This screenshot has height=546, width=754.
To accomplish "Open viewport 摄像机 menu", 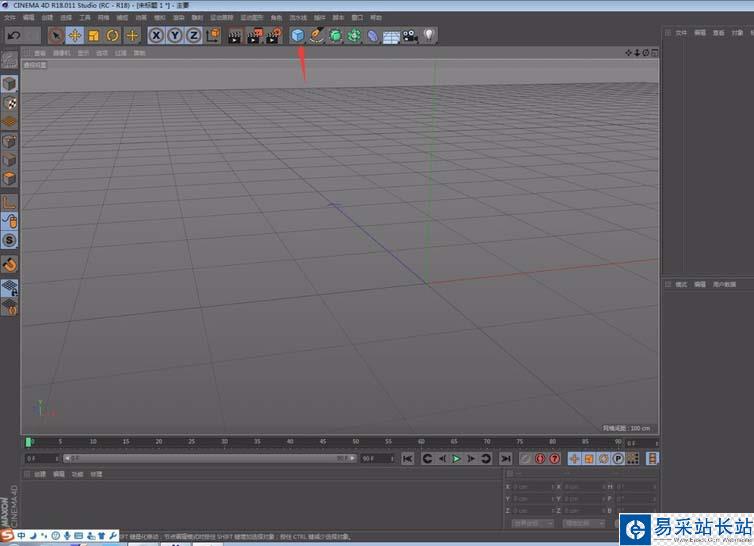I will coord(62,53).
